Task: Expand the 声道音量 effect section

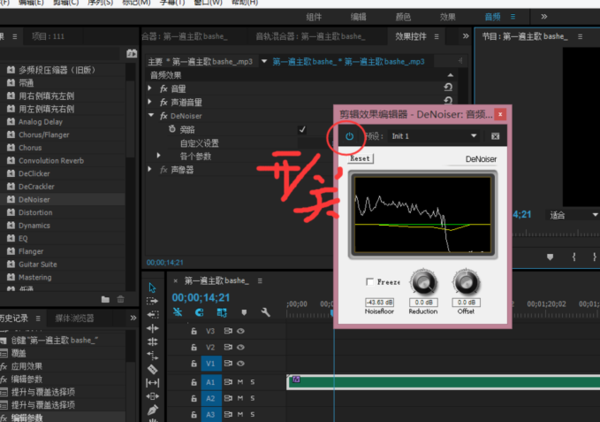Action: coord(150,102)
